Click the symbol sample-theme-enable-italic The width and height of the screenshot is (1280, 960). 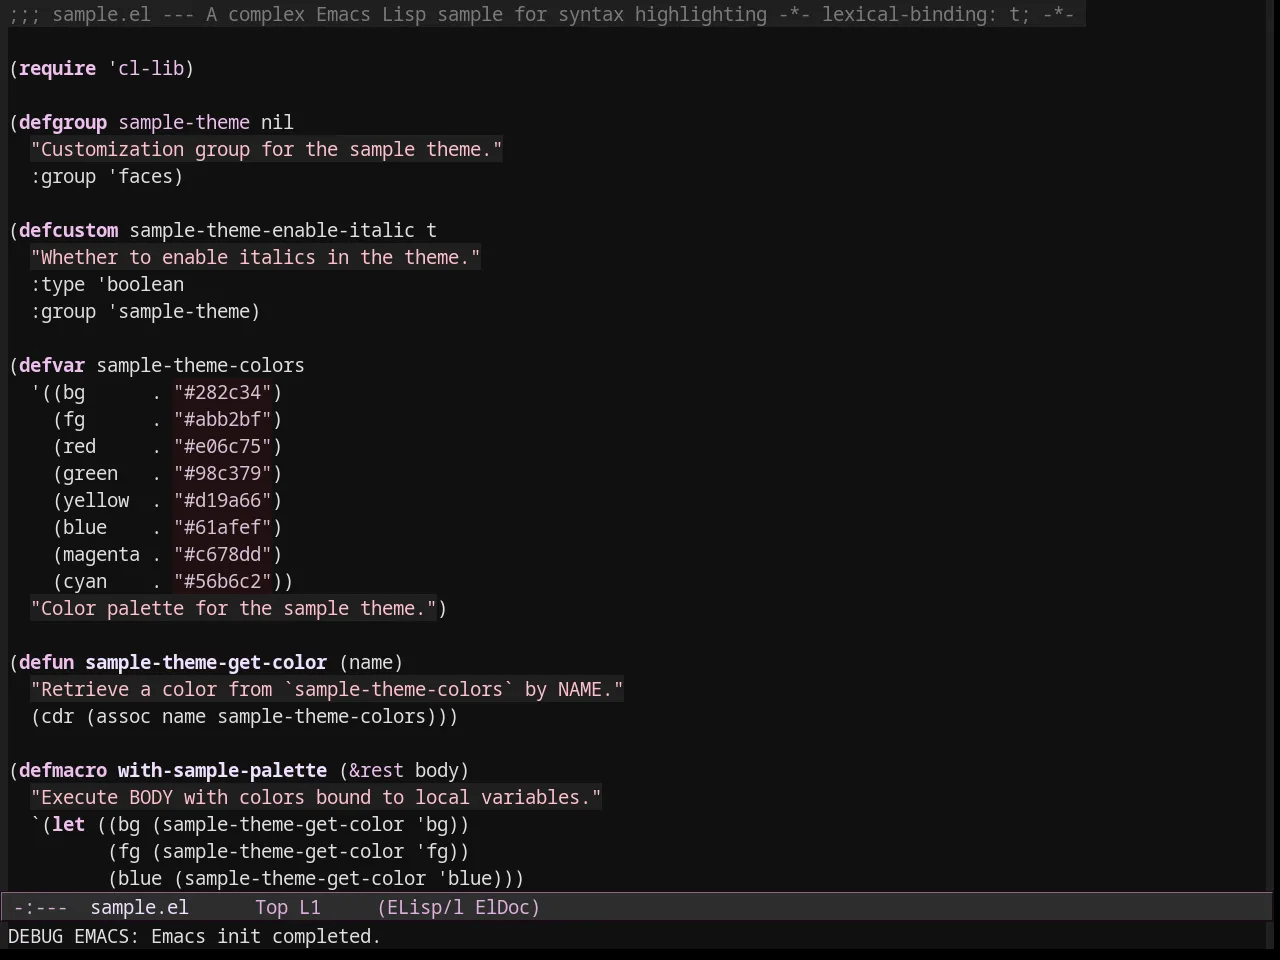(x=272, y=230)
